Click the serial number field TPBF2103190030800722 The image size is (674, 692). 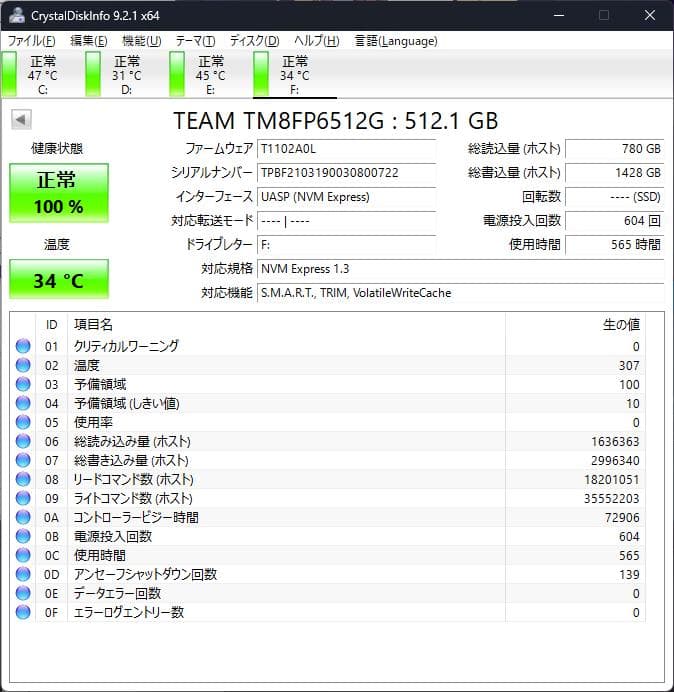[x=346, y=173]
